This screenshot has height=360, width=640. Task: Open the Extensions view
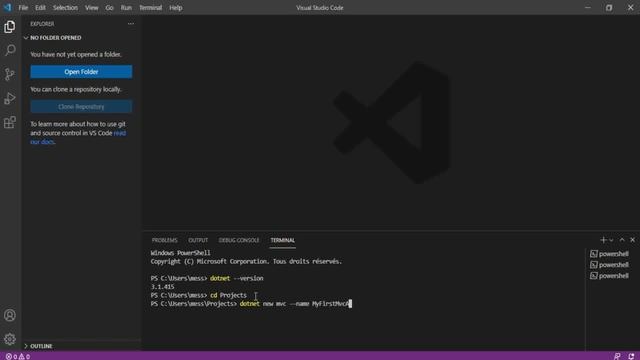click(x=10, y=122)
